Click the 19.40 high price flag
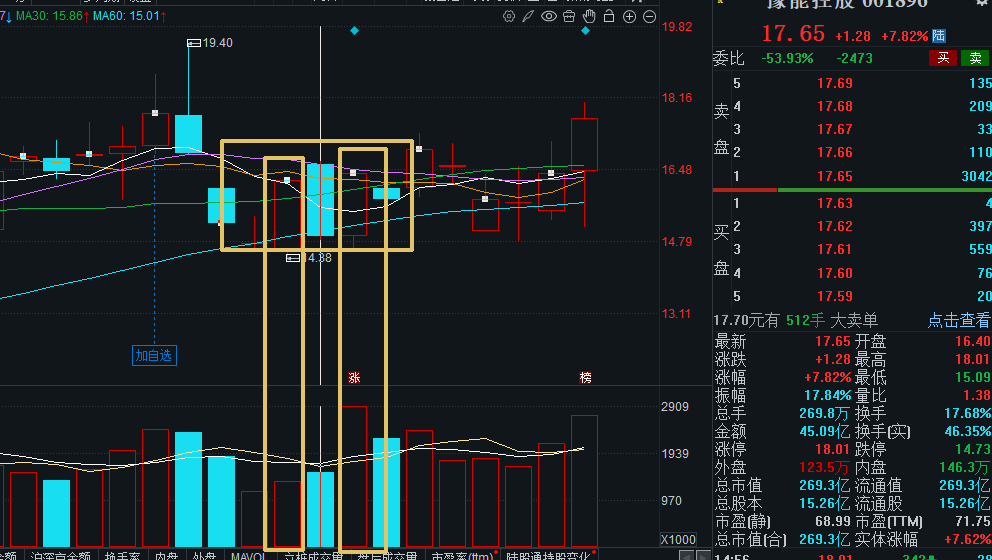The width and height of the screenshot is (992, 560). 210,43
